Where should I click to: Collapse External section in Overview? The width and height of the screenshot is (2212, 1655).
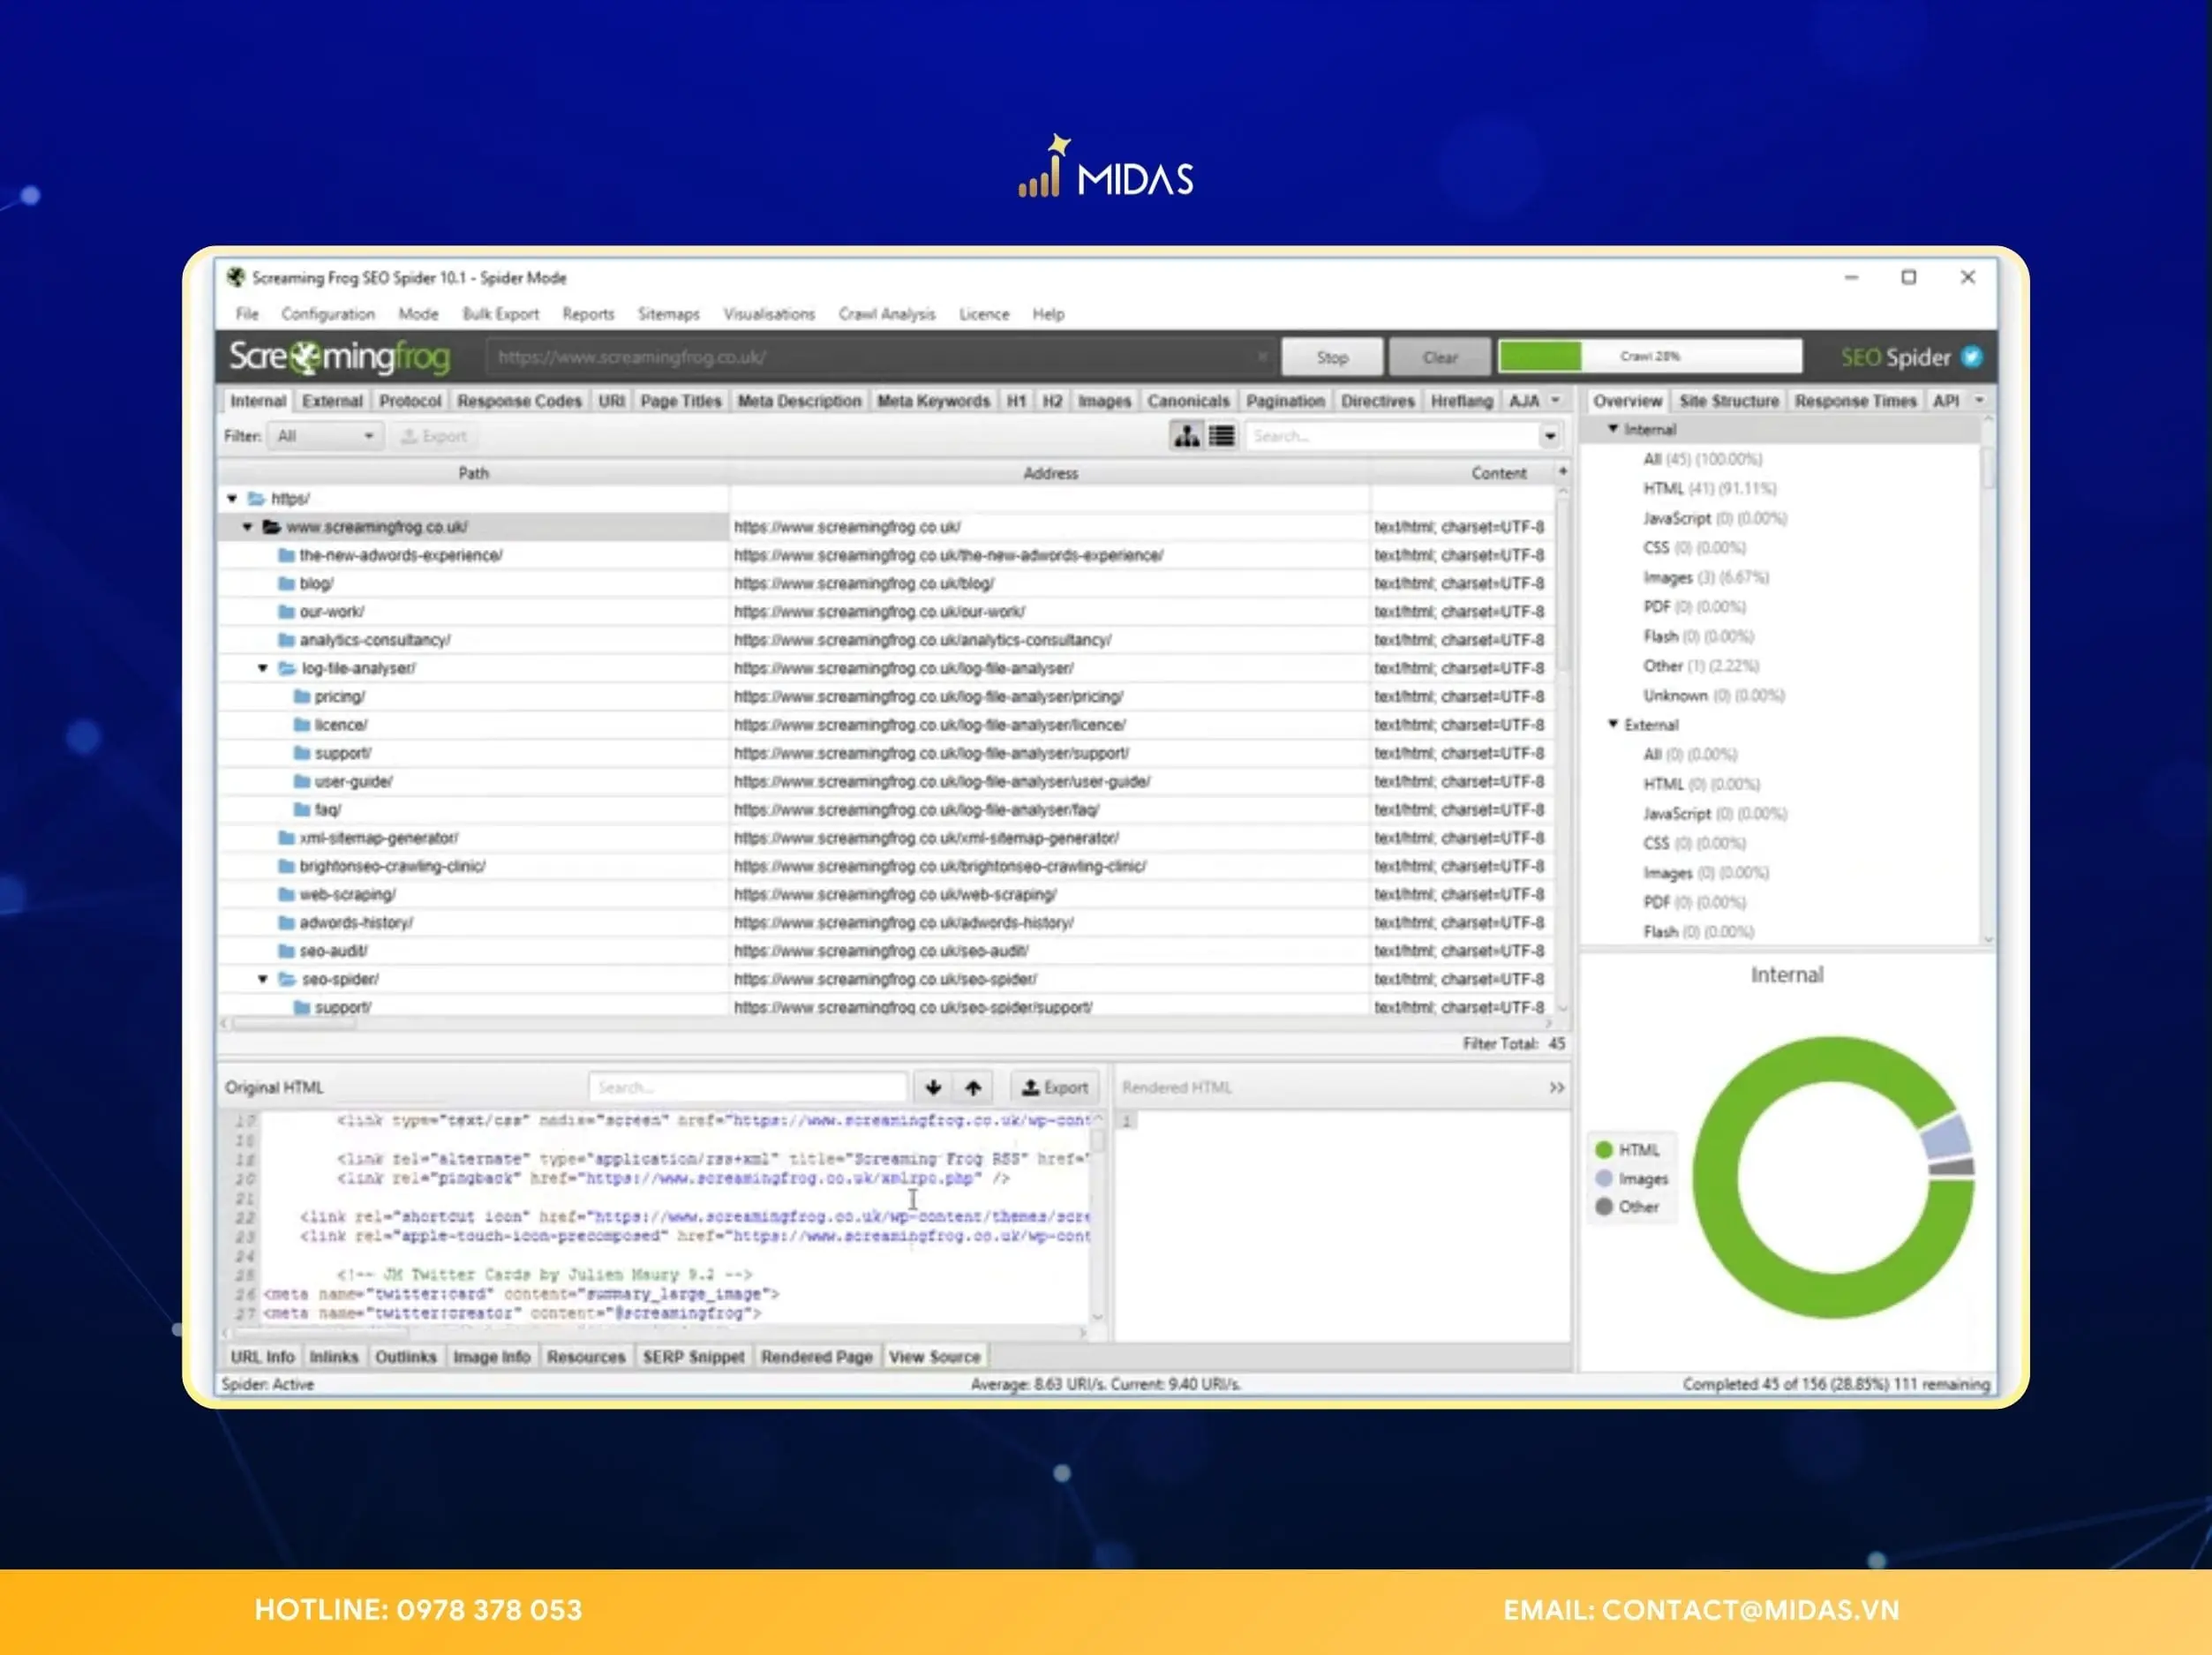[1613, 723]
